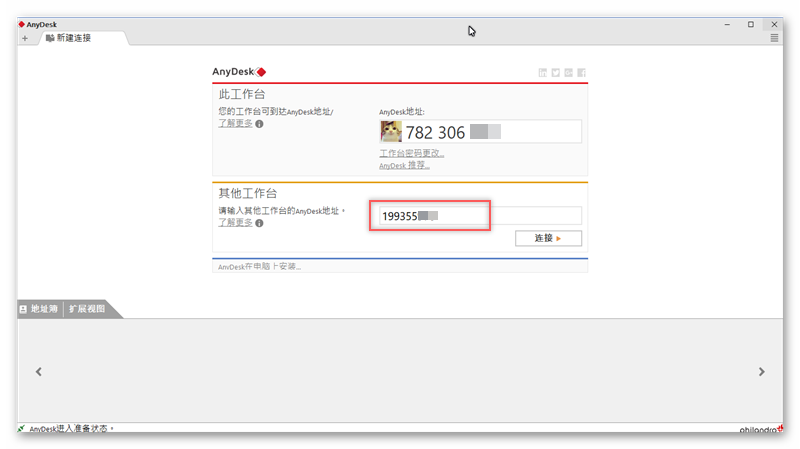Open 了解更多 link under 此工作台
The image size is (800, 449).
(235, 123)
